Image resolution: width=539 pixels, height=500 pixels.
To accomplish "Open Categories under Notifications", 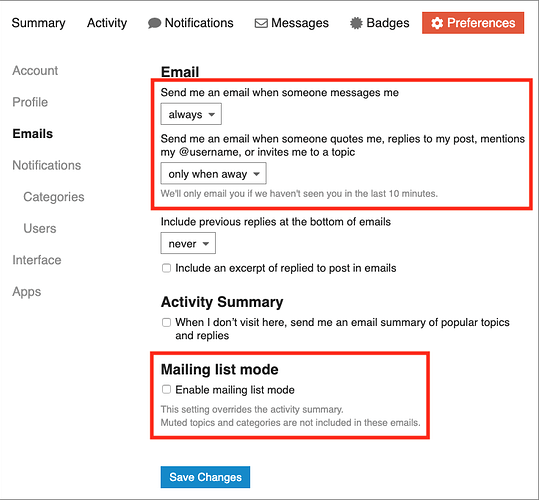I will (x=54, y=197).
